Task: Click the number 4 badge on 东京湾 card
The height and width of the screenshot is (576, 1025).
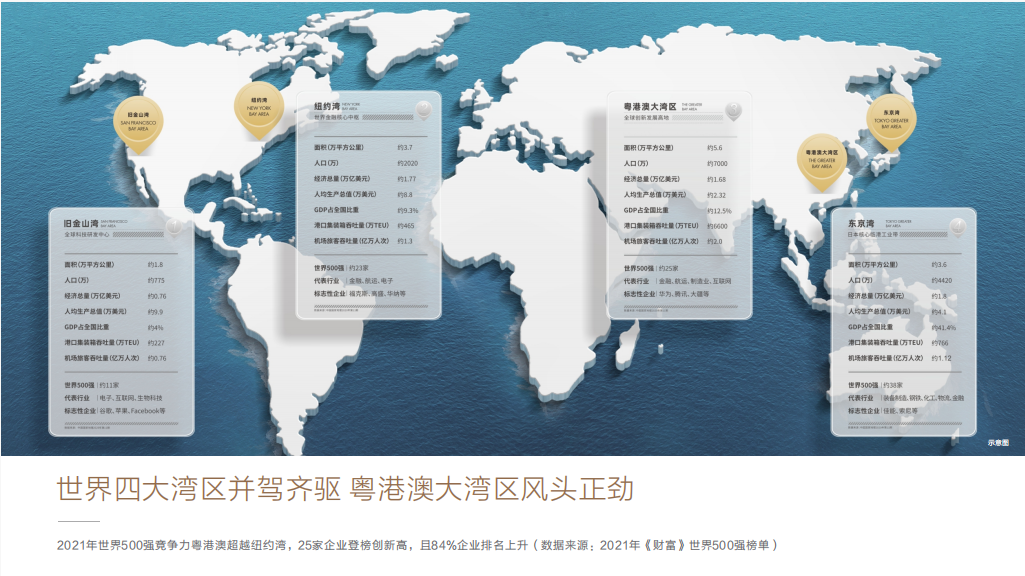Action: click(958, 227)
